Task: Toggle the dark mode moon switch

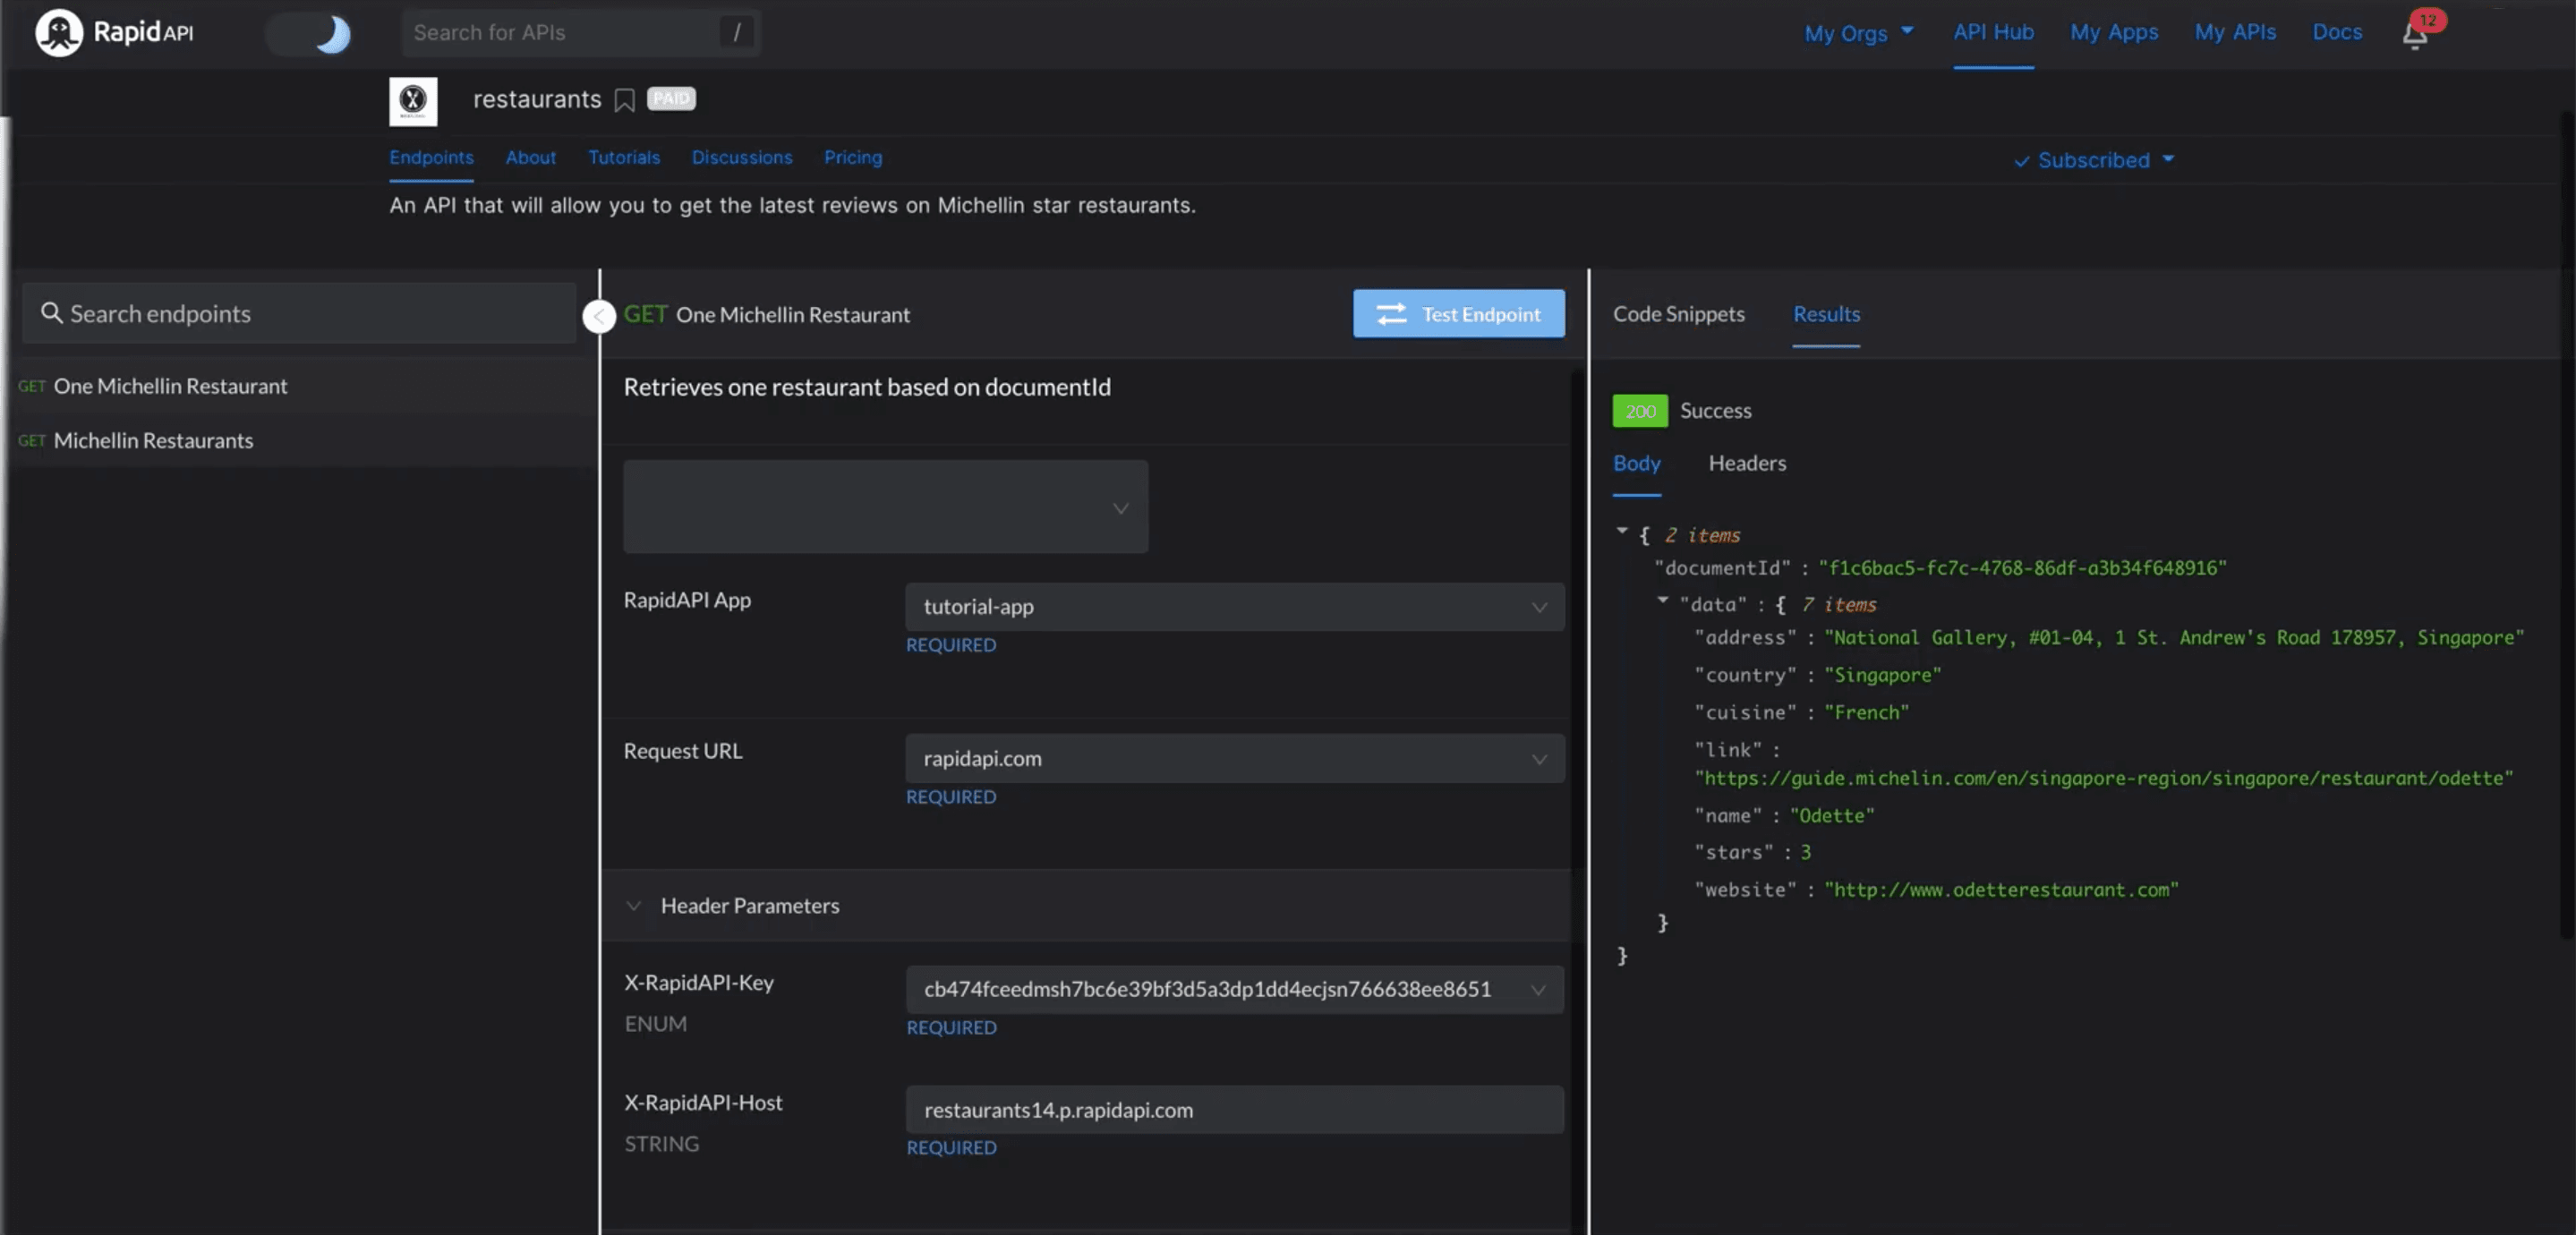Action: pos(310,34)
